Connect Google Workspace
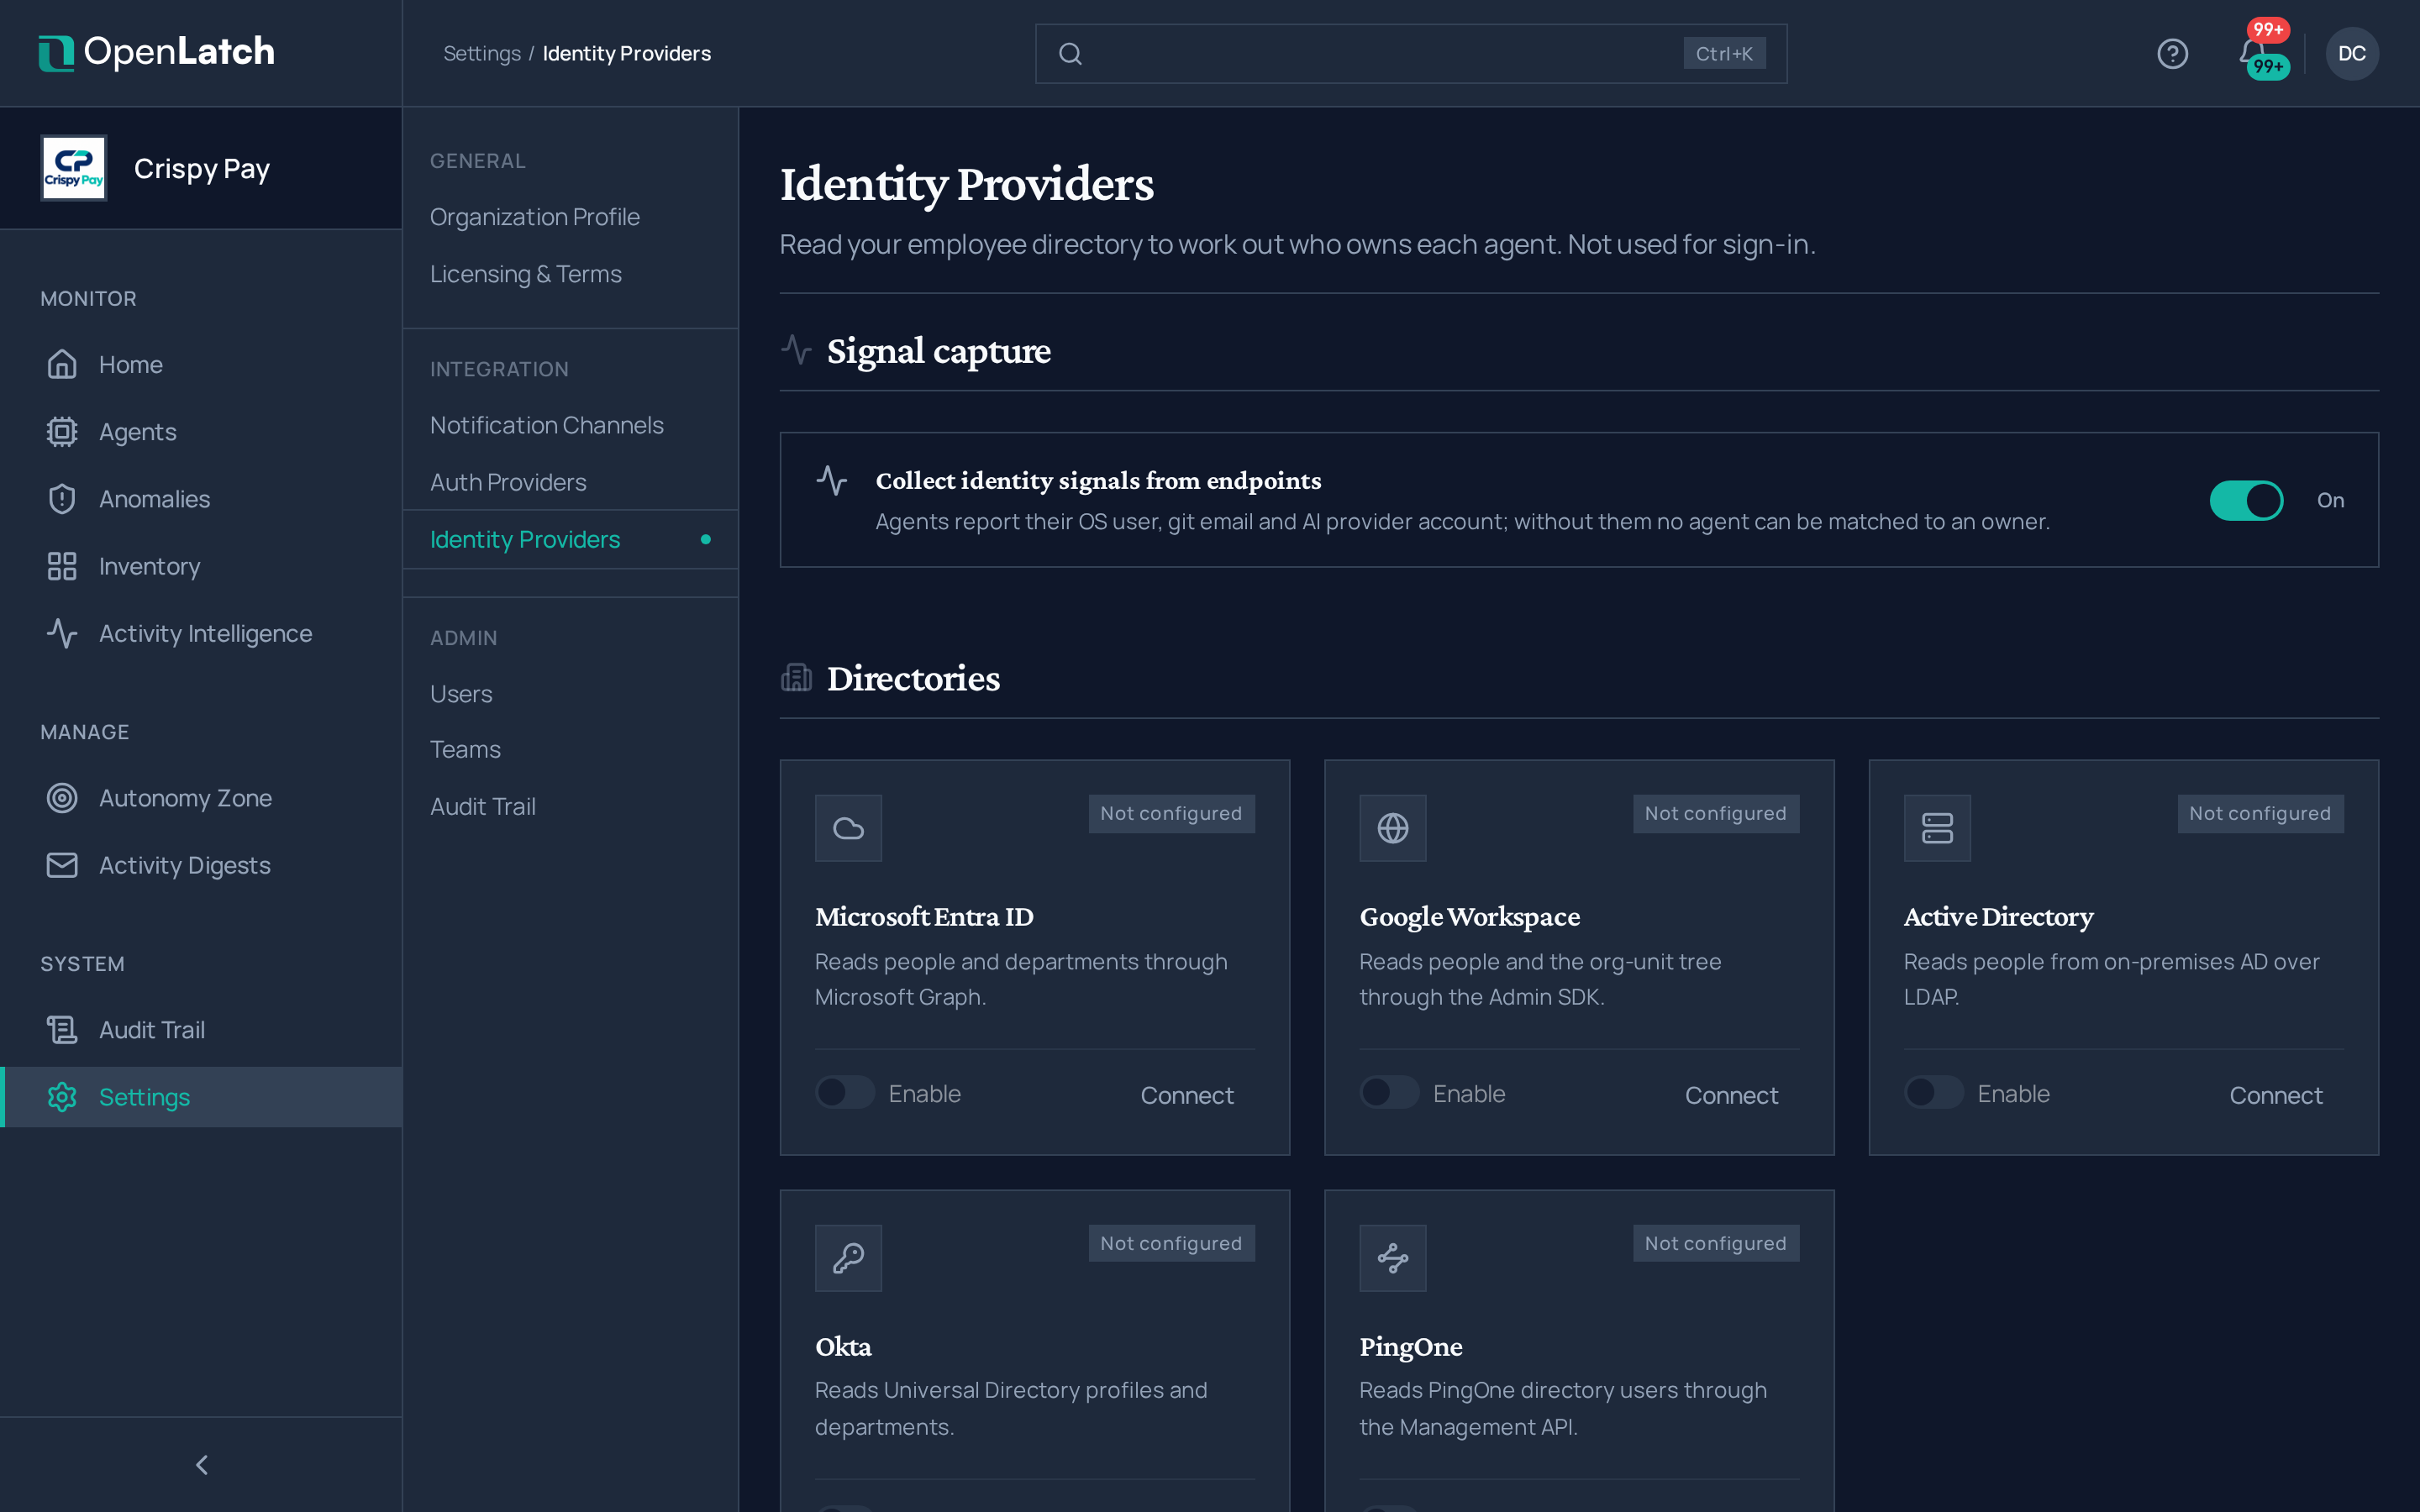The height and width of the screenshot is (1512, 2420). [1731, 1095]
